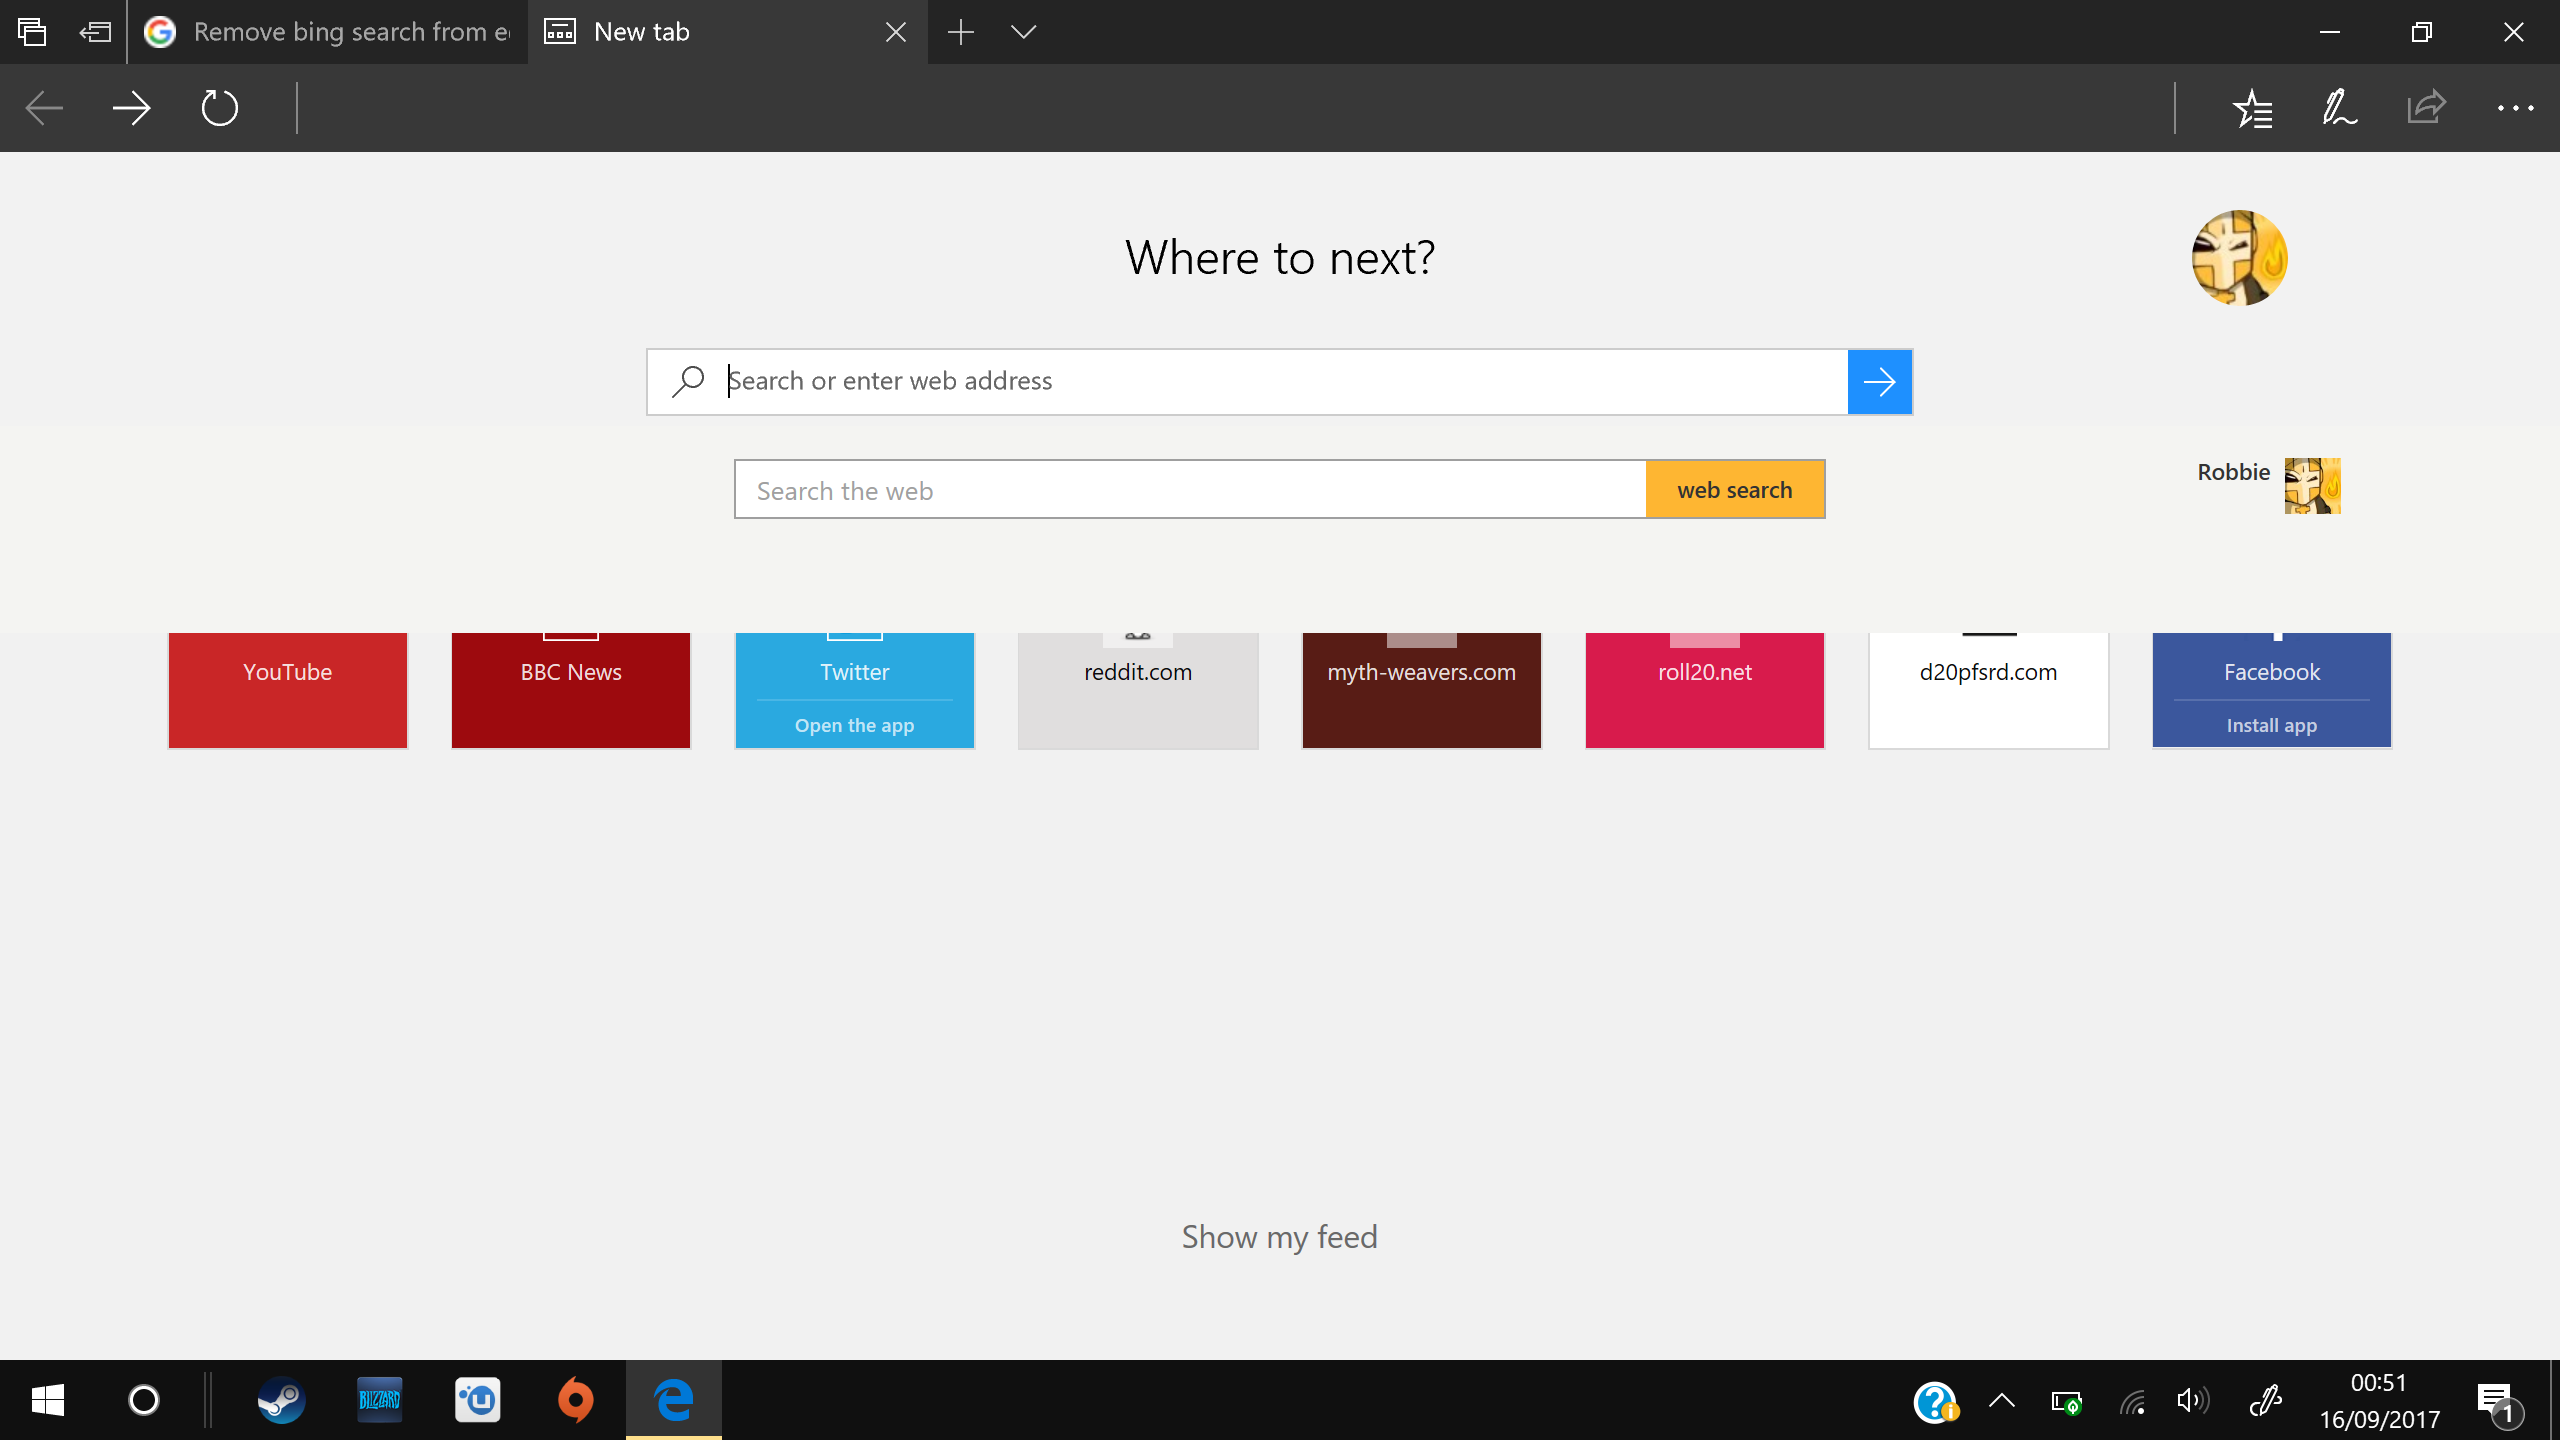Click the web search button

pyautogui.click(x=1735, y=489)
